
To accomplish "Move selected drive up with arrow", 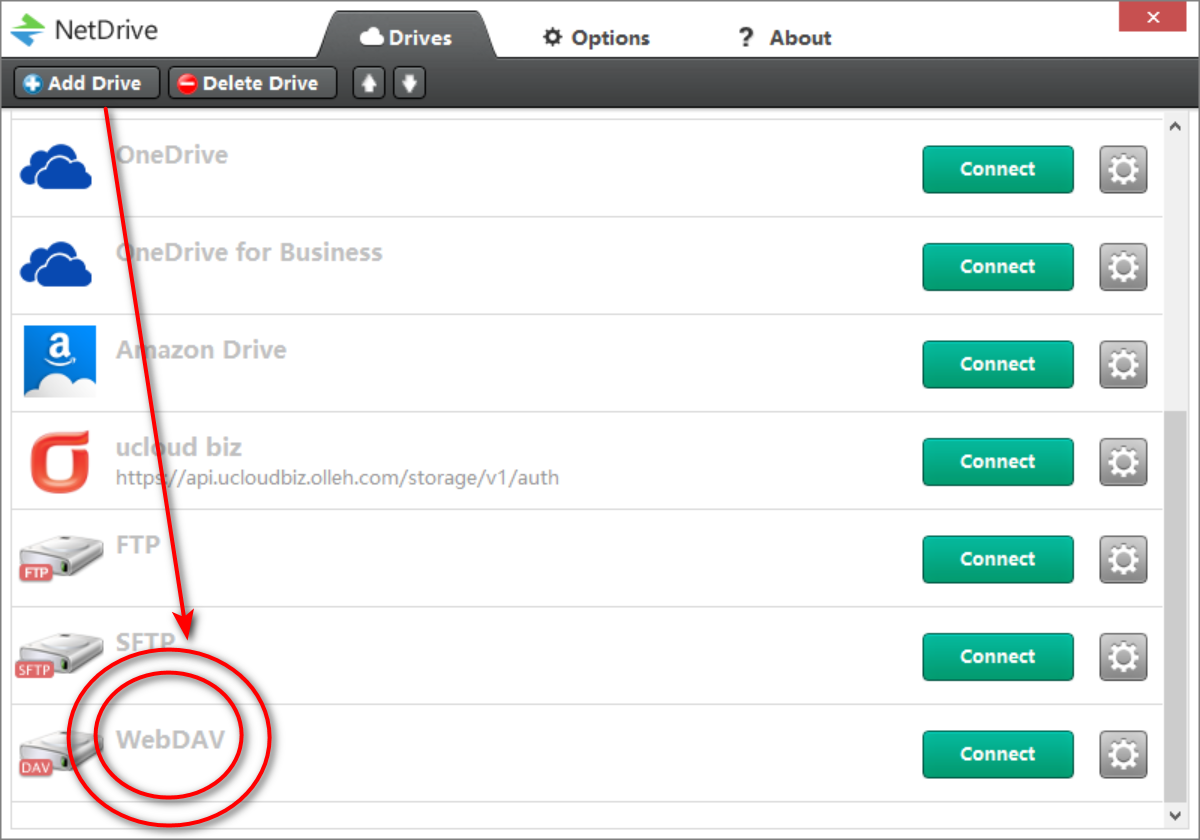I will (369, 83).
